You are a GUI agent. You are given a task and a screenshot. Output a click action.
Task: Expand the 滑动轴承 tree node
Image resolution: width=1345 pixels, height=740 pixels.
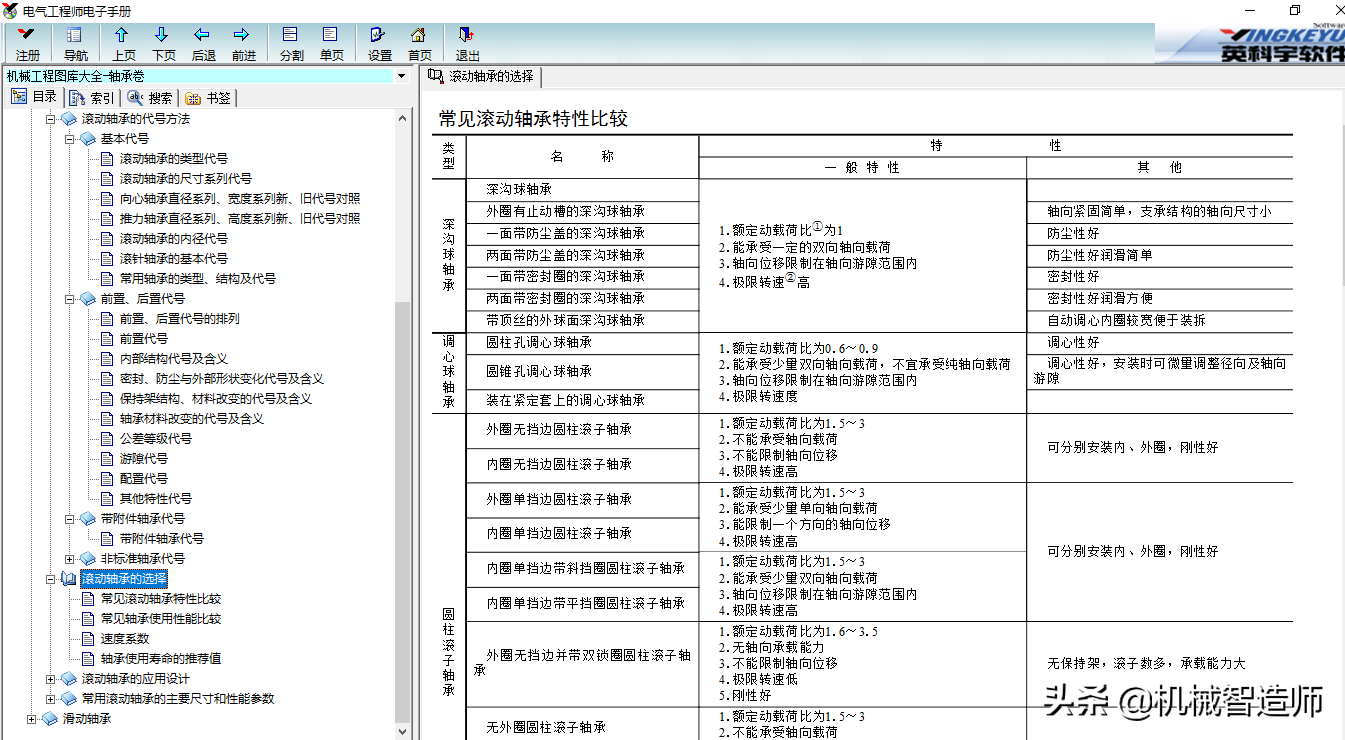(31, 719)
